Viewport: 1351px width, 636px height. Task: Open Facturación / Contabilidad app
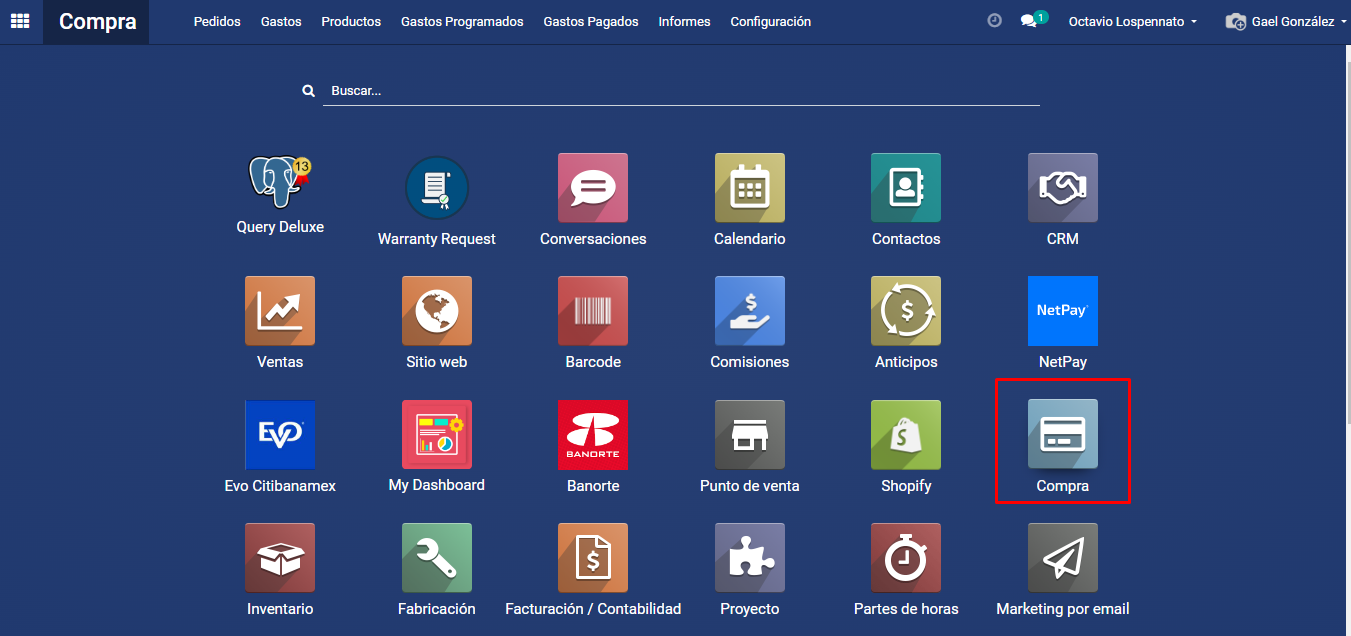593,558
